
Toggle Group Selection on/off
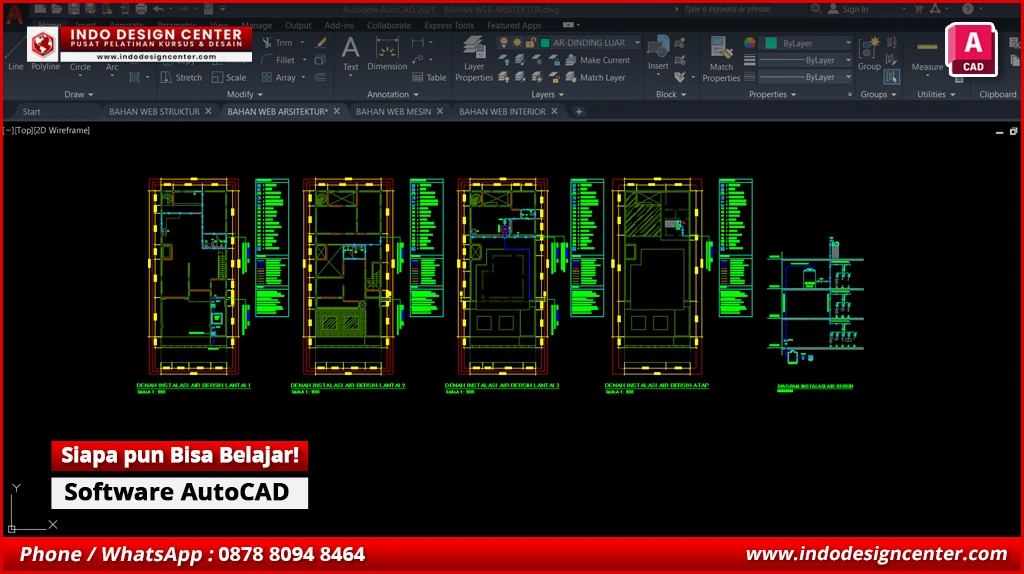point(891,77)
